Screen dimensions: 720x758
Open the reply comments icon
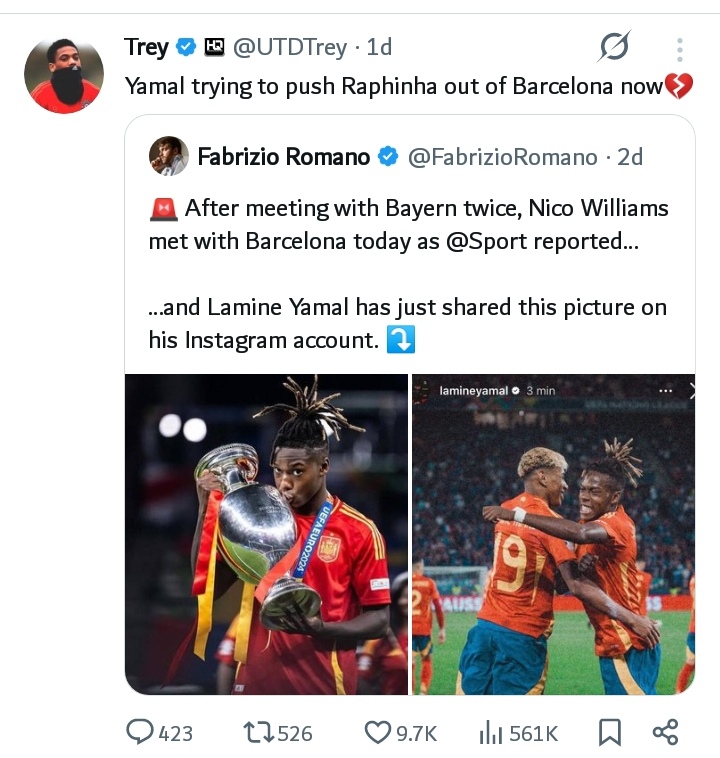coord(140,732)
